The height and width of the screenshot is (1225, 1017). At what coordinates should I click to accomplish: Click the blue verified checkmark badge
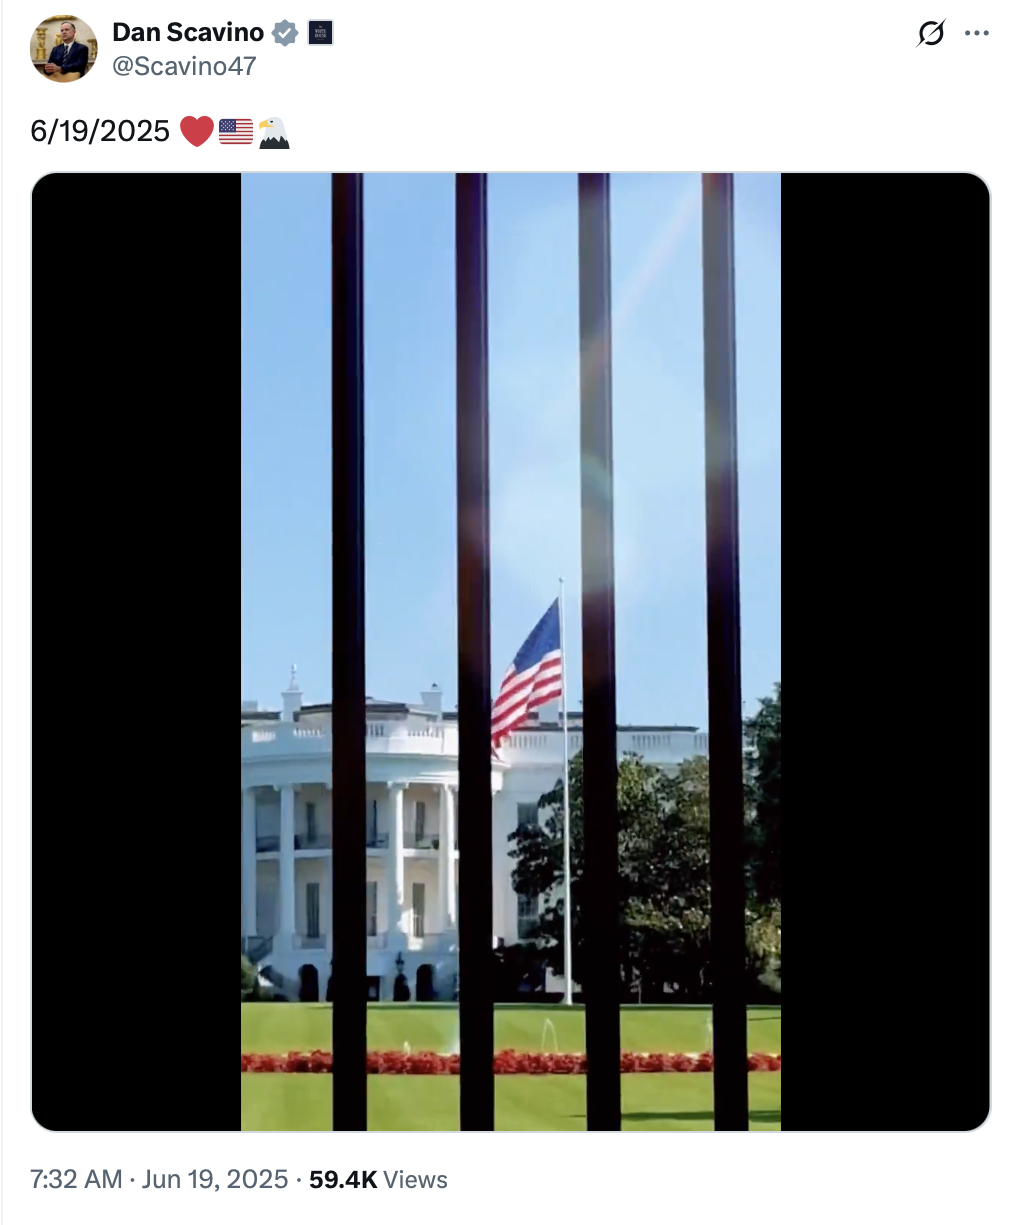pyautogui.click(x=286, y=33)
